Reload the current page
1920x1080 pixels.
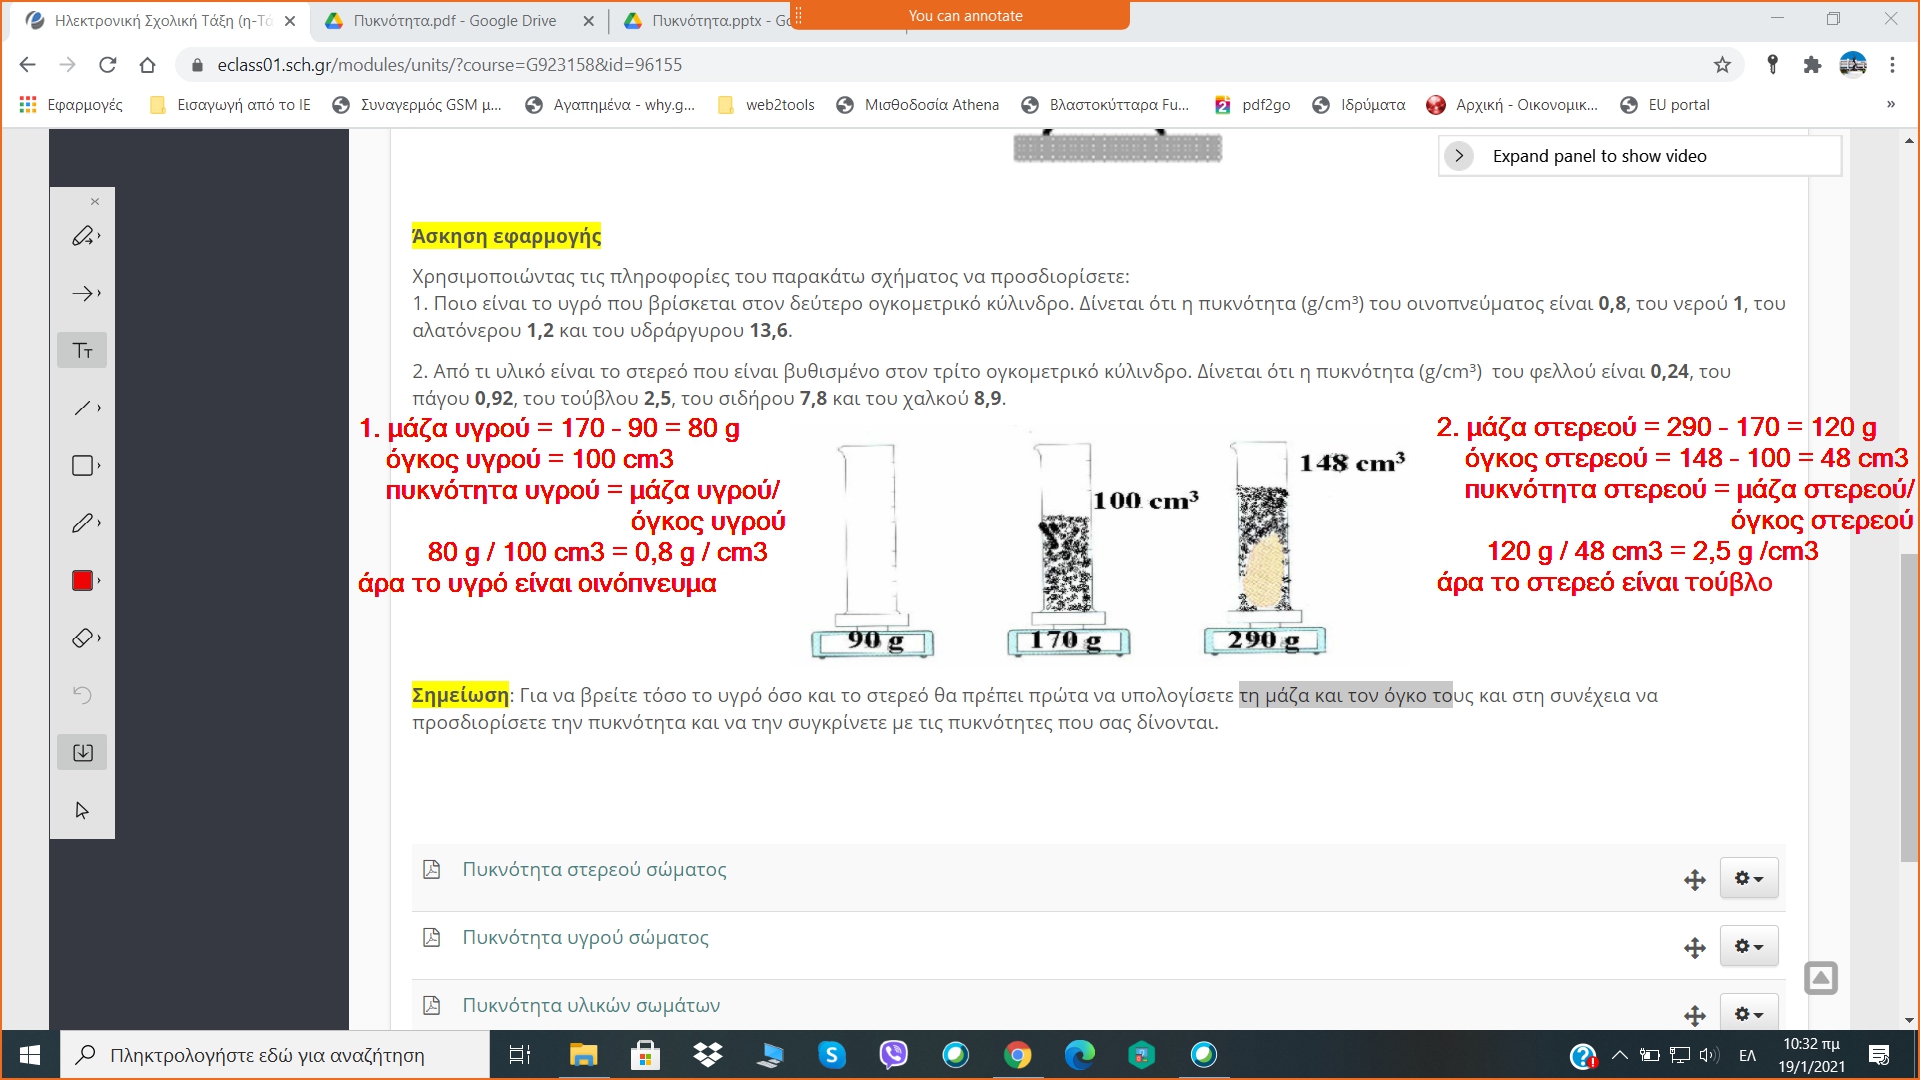tap(107, 65)
